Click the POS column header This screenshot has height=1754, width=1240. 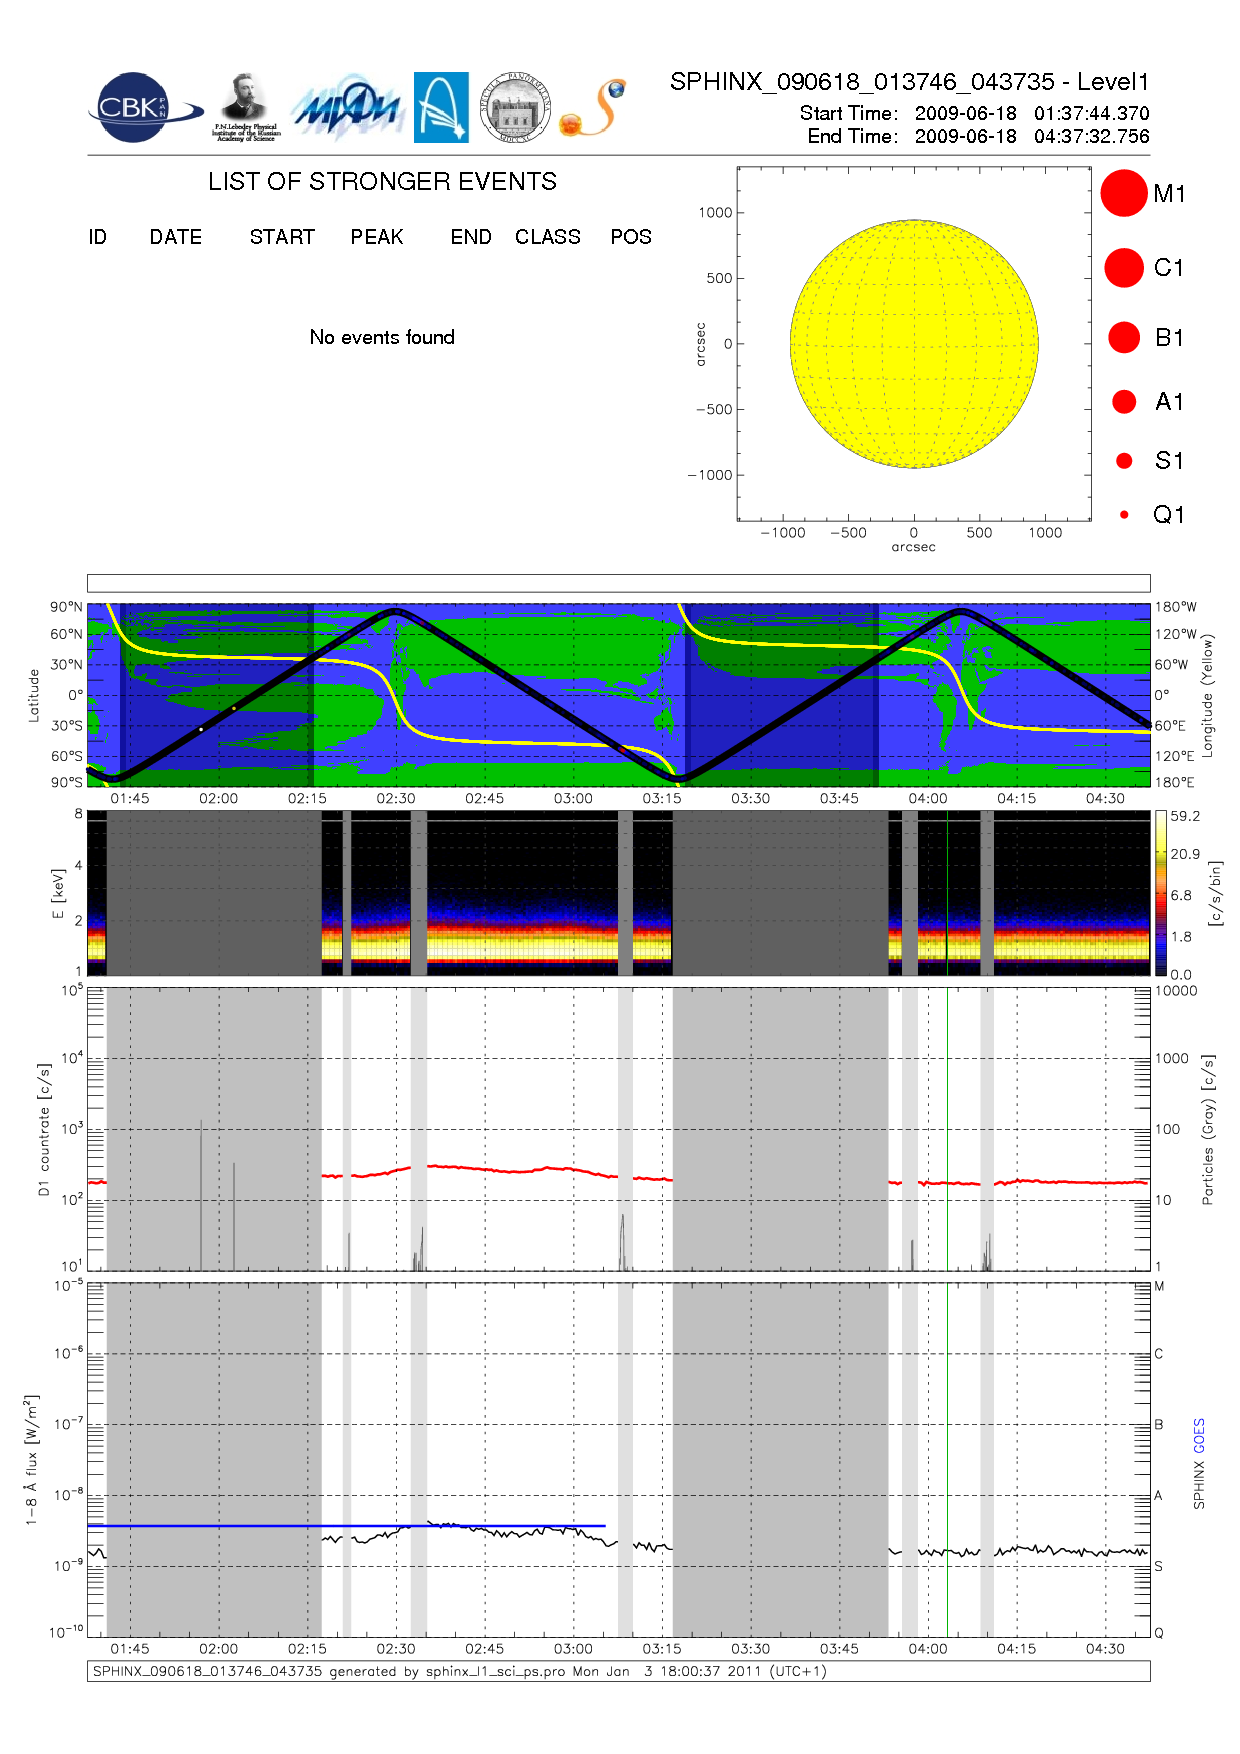coord(631,237)
